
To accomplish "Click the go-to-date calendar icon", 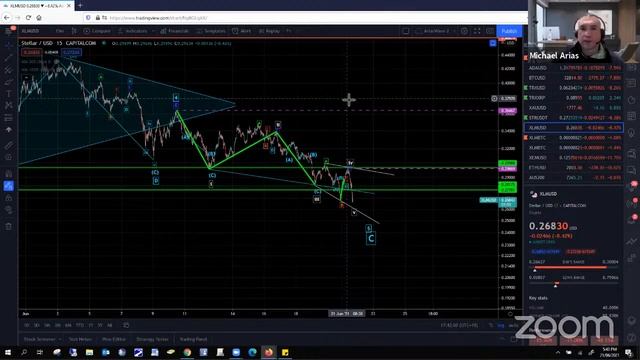I will pyautogui.click(x=126, y=325).
